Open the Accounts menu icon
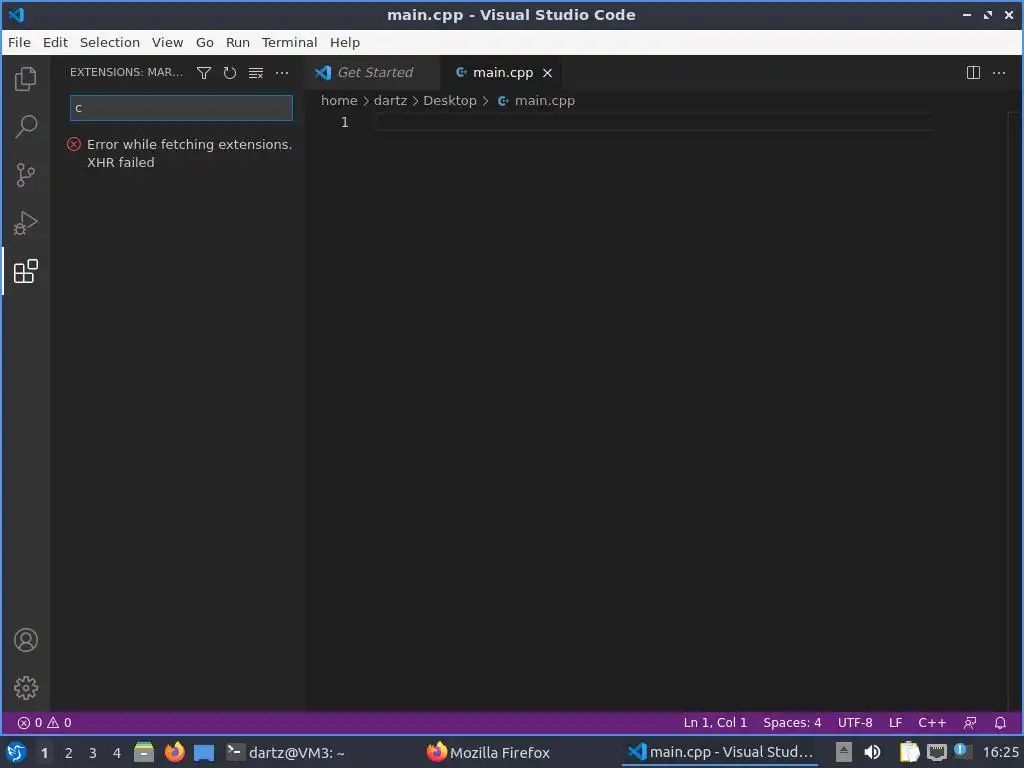Viewport: 1024px width, 768px height. click(25, 640)
